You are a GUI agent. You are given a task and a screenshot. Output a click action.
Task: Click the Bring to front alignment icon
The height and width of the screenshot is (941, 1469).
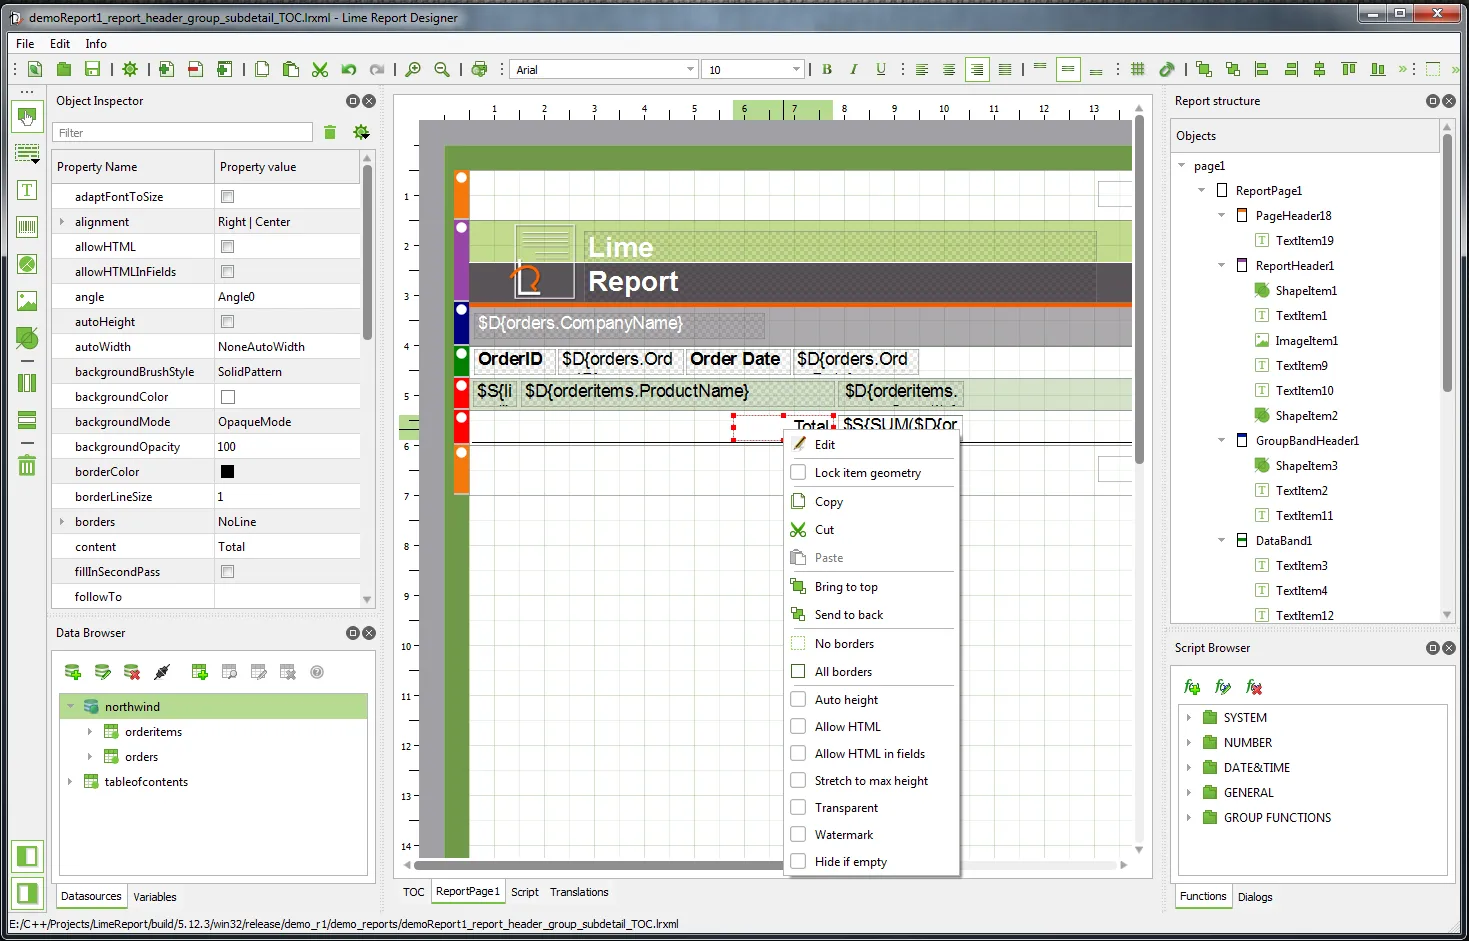(1204, 69)
